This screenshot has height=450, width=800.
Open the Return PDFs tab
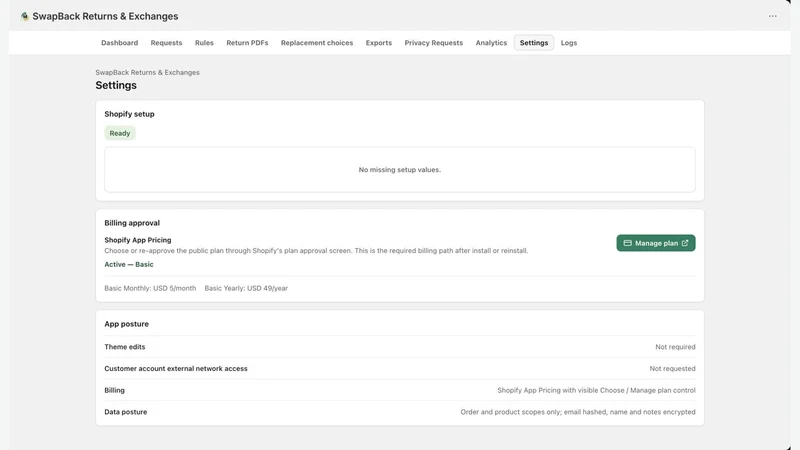(247, 43)
